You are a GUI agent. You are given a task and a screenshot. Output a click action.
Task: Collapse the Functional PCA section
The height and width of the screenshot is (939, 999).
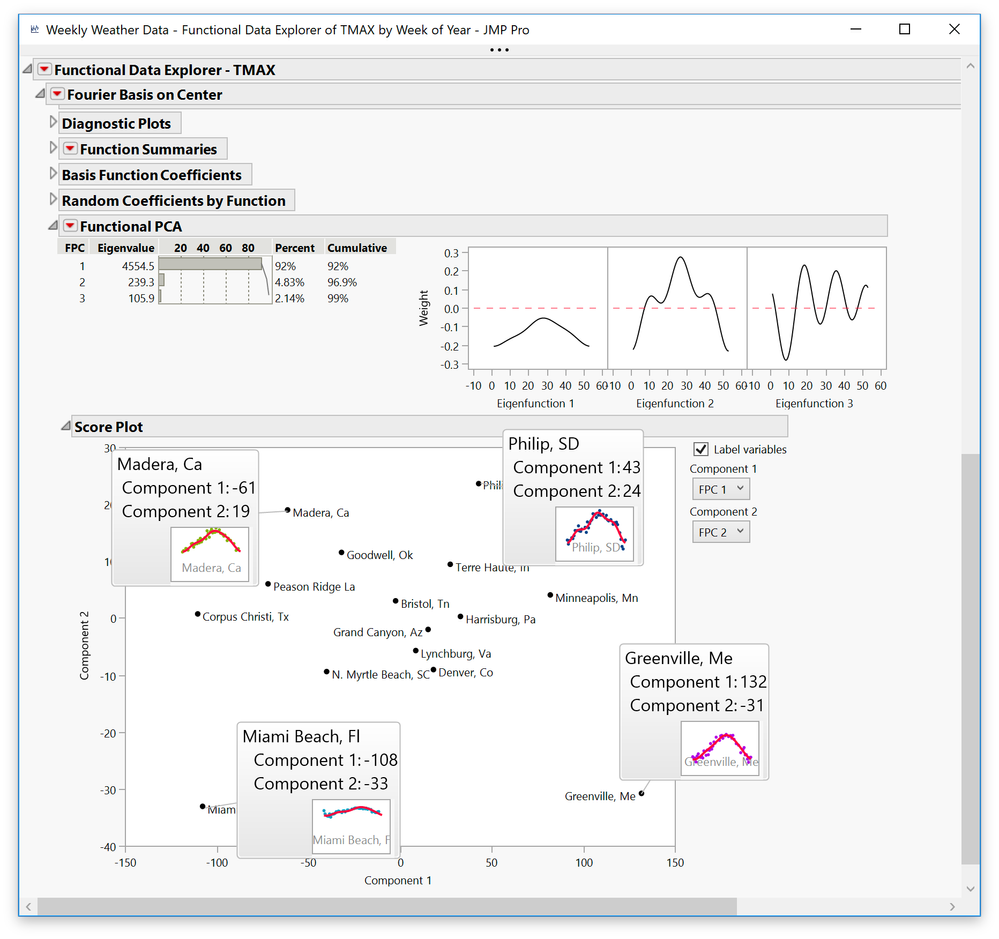click(x=53, y=226)
